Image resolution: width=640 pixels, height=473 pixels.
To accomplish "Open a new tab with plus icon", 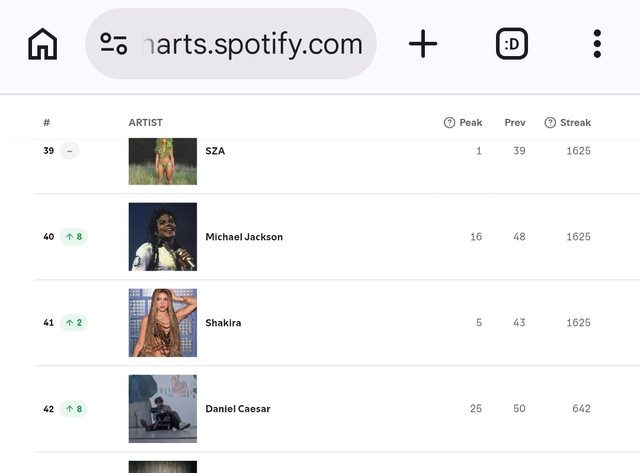I will pyautogui.click(x=423, y=44).
